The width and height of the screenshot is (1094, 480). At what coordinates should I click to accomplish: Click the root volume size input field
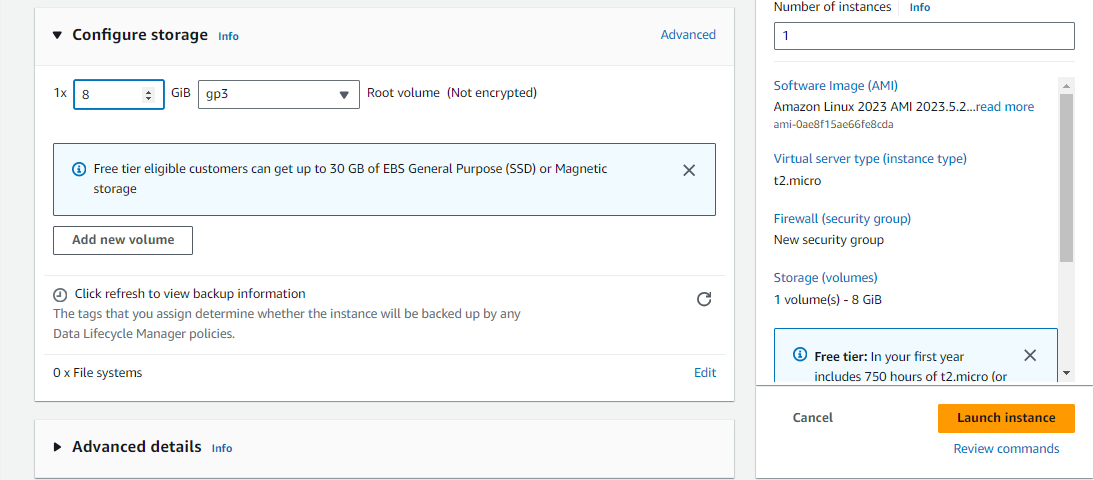pos(108,94)
